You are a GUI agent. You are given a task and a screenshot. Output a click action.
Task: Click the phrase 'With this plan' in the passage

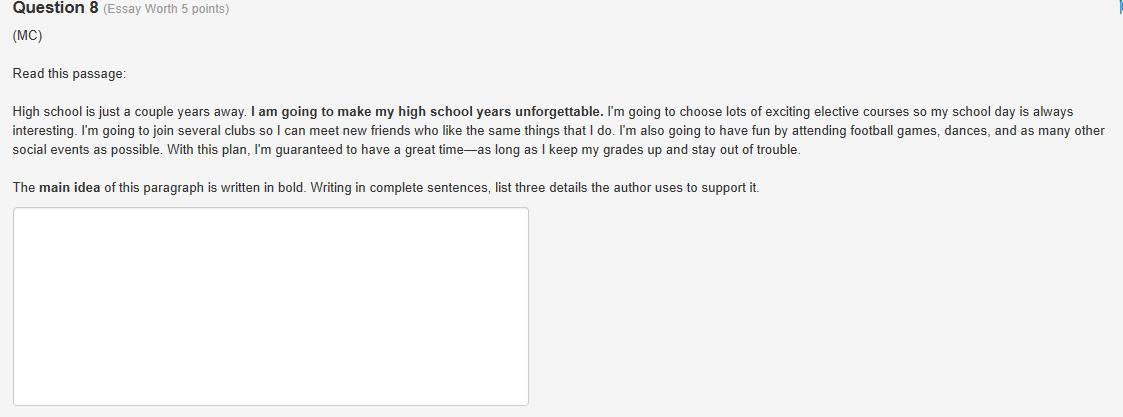click(x=202, y=150)
